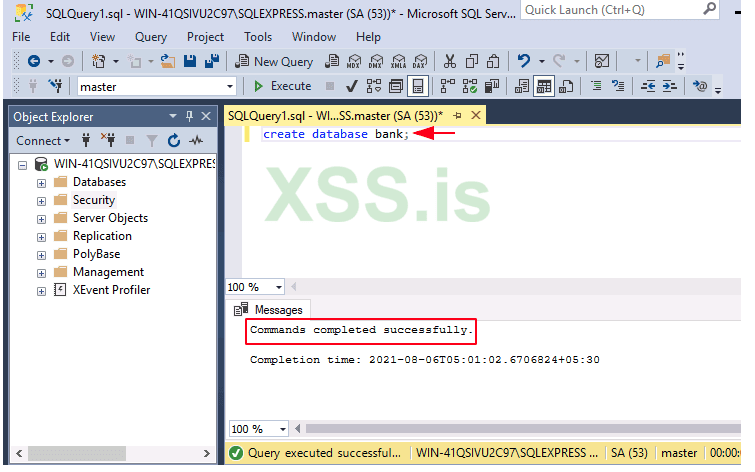Image resolution: width=755 pixels, height=472 pixels.
Task: Click Specify Values for Template Parameters icon
Action: (x=700, y=86)
